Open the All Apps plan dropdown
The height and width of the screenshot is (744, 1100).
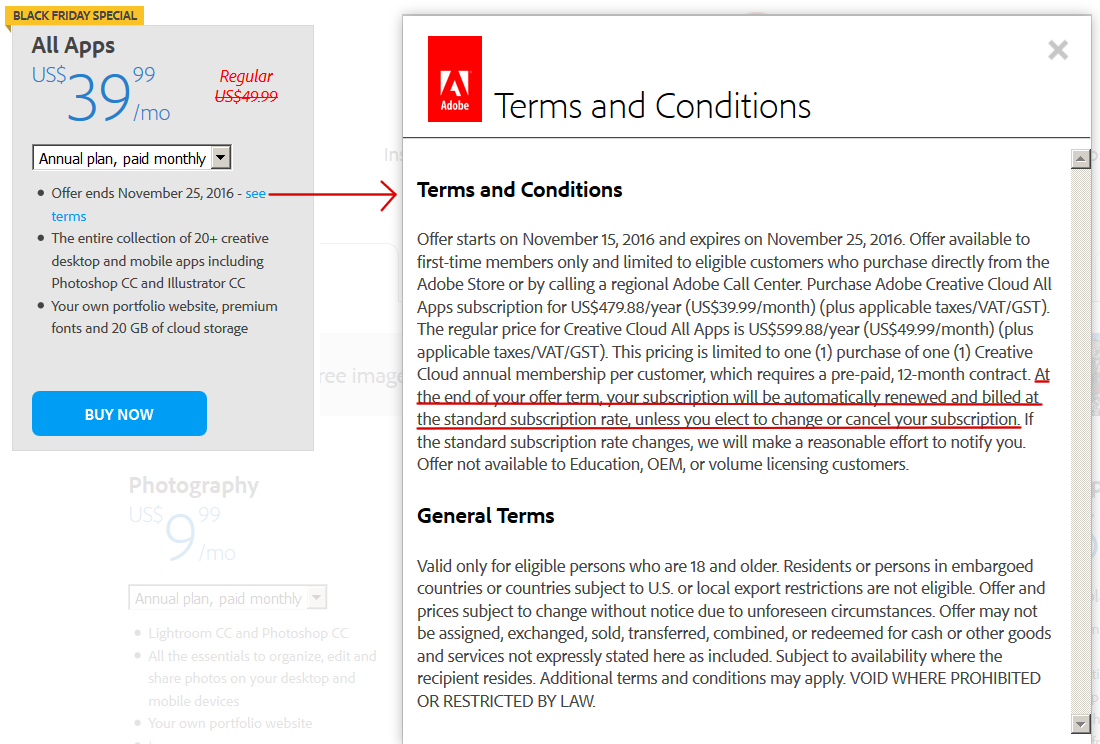pos(132,158)
